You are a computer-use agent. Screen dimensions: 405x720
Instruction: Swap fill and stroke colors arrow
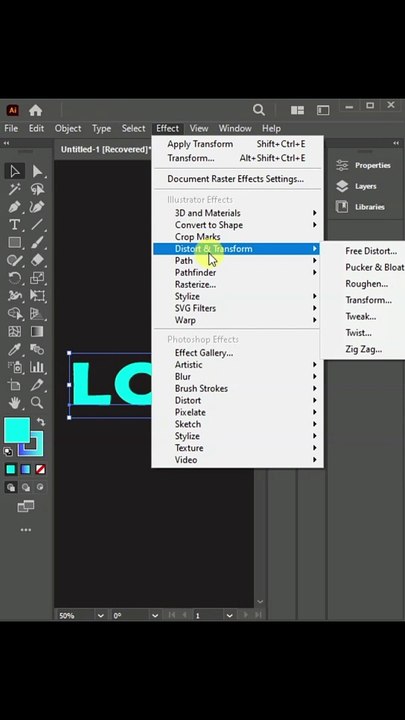click(40, 422)
